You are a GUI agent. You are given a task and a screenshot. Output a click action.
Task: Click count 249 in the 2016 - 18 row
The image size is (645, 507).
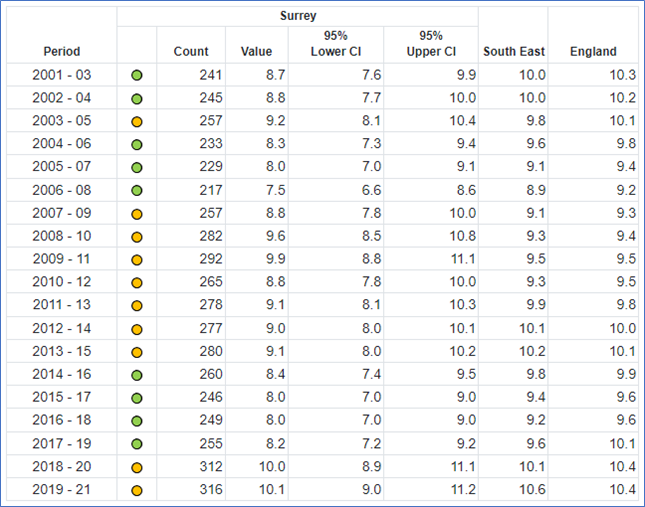(211, 420)
